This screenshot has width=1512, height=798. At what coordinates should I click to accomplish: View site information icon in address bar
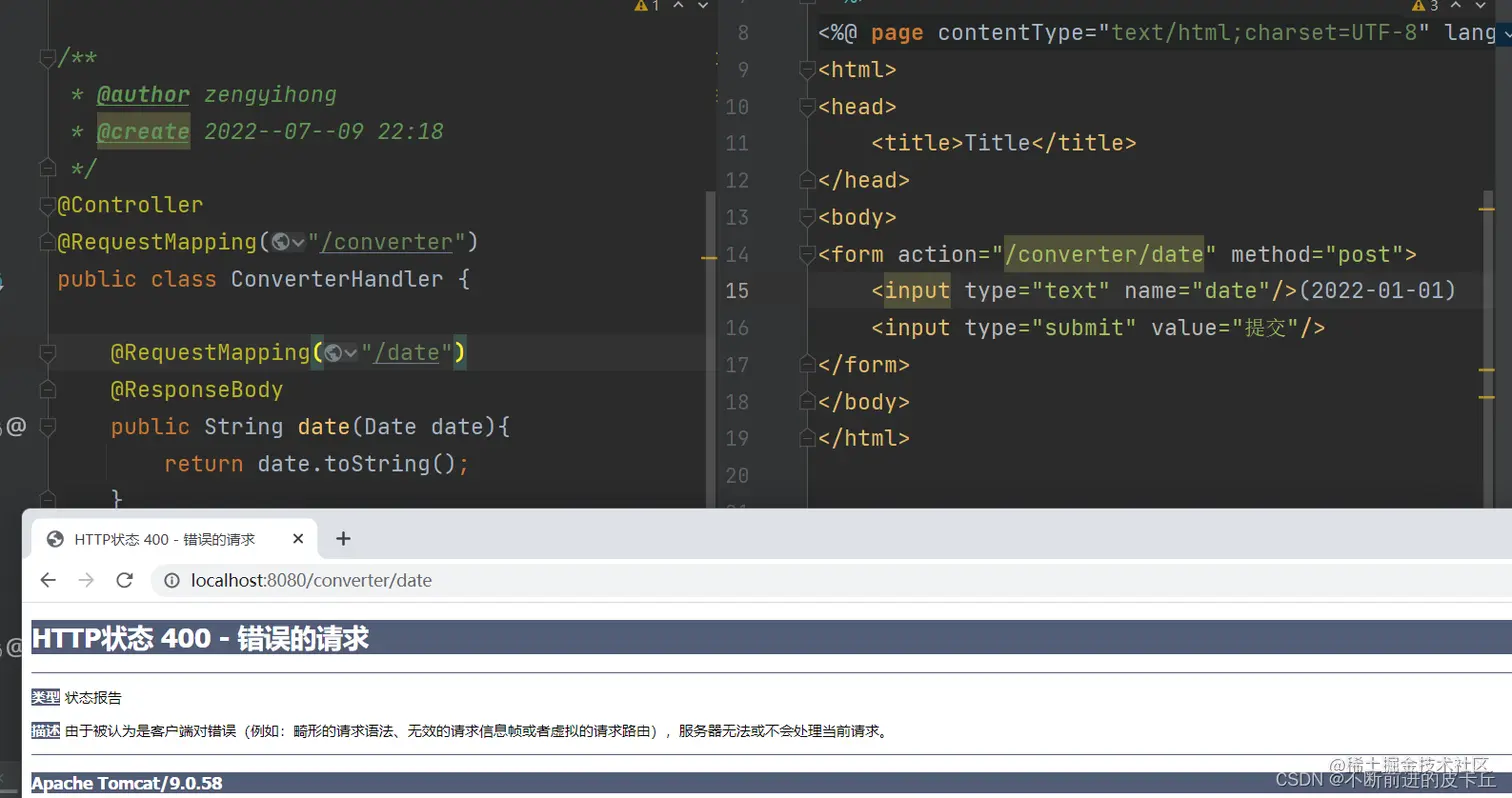172,580
